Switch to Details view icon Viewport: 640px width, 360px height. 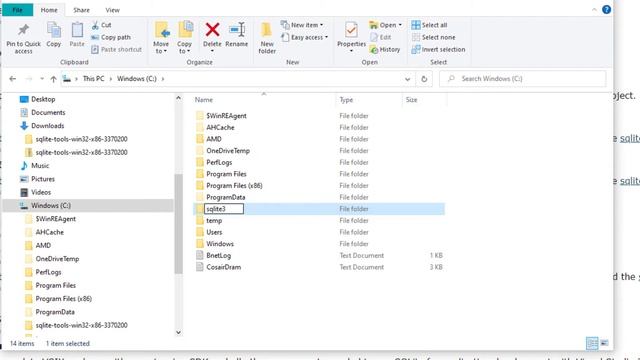[592, 343]
